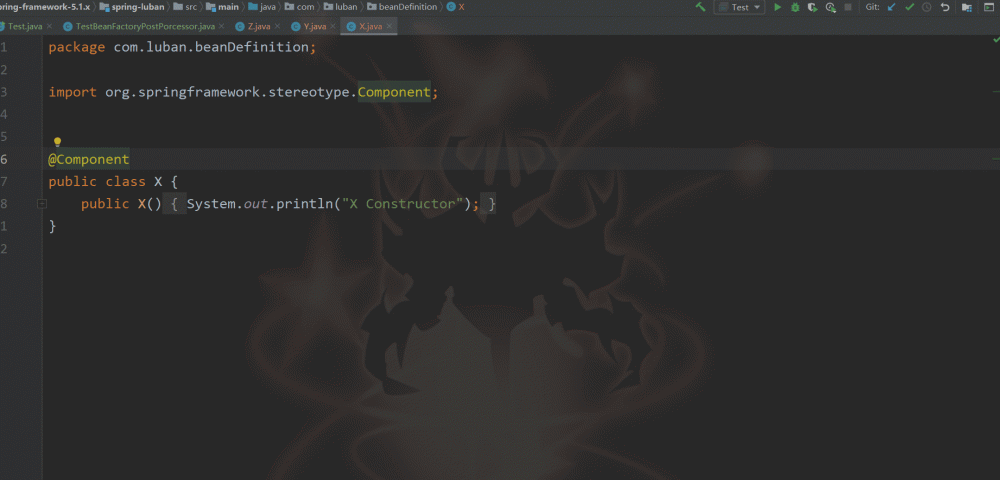Image resolution: width=1000 pixels, height=480 pixels.
Task: Expand folded constructor closing brace
Action: click(x=489, y=204)
